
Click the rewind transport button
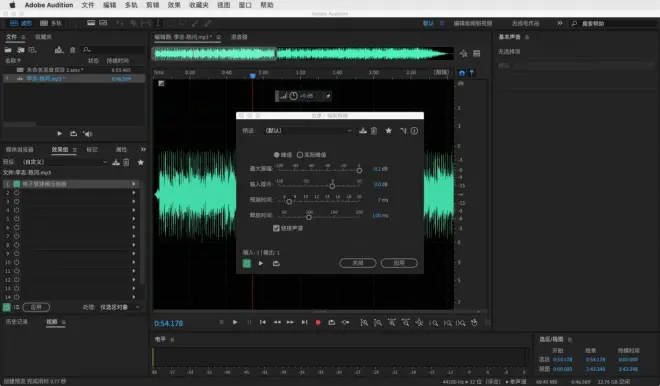click(x=277, y=322)
